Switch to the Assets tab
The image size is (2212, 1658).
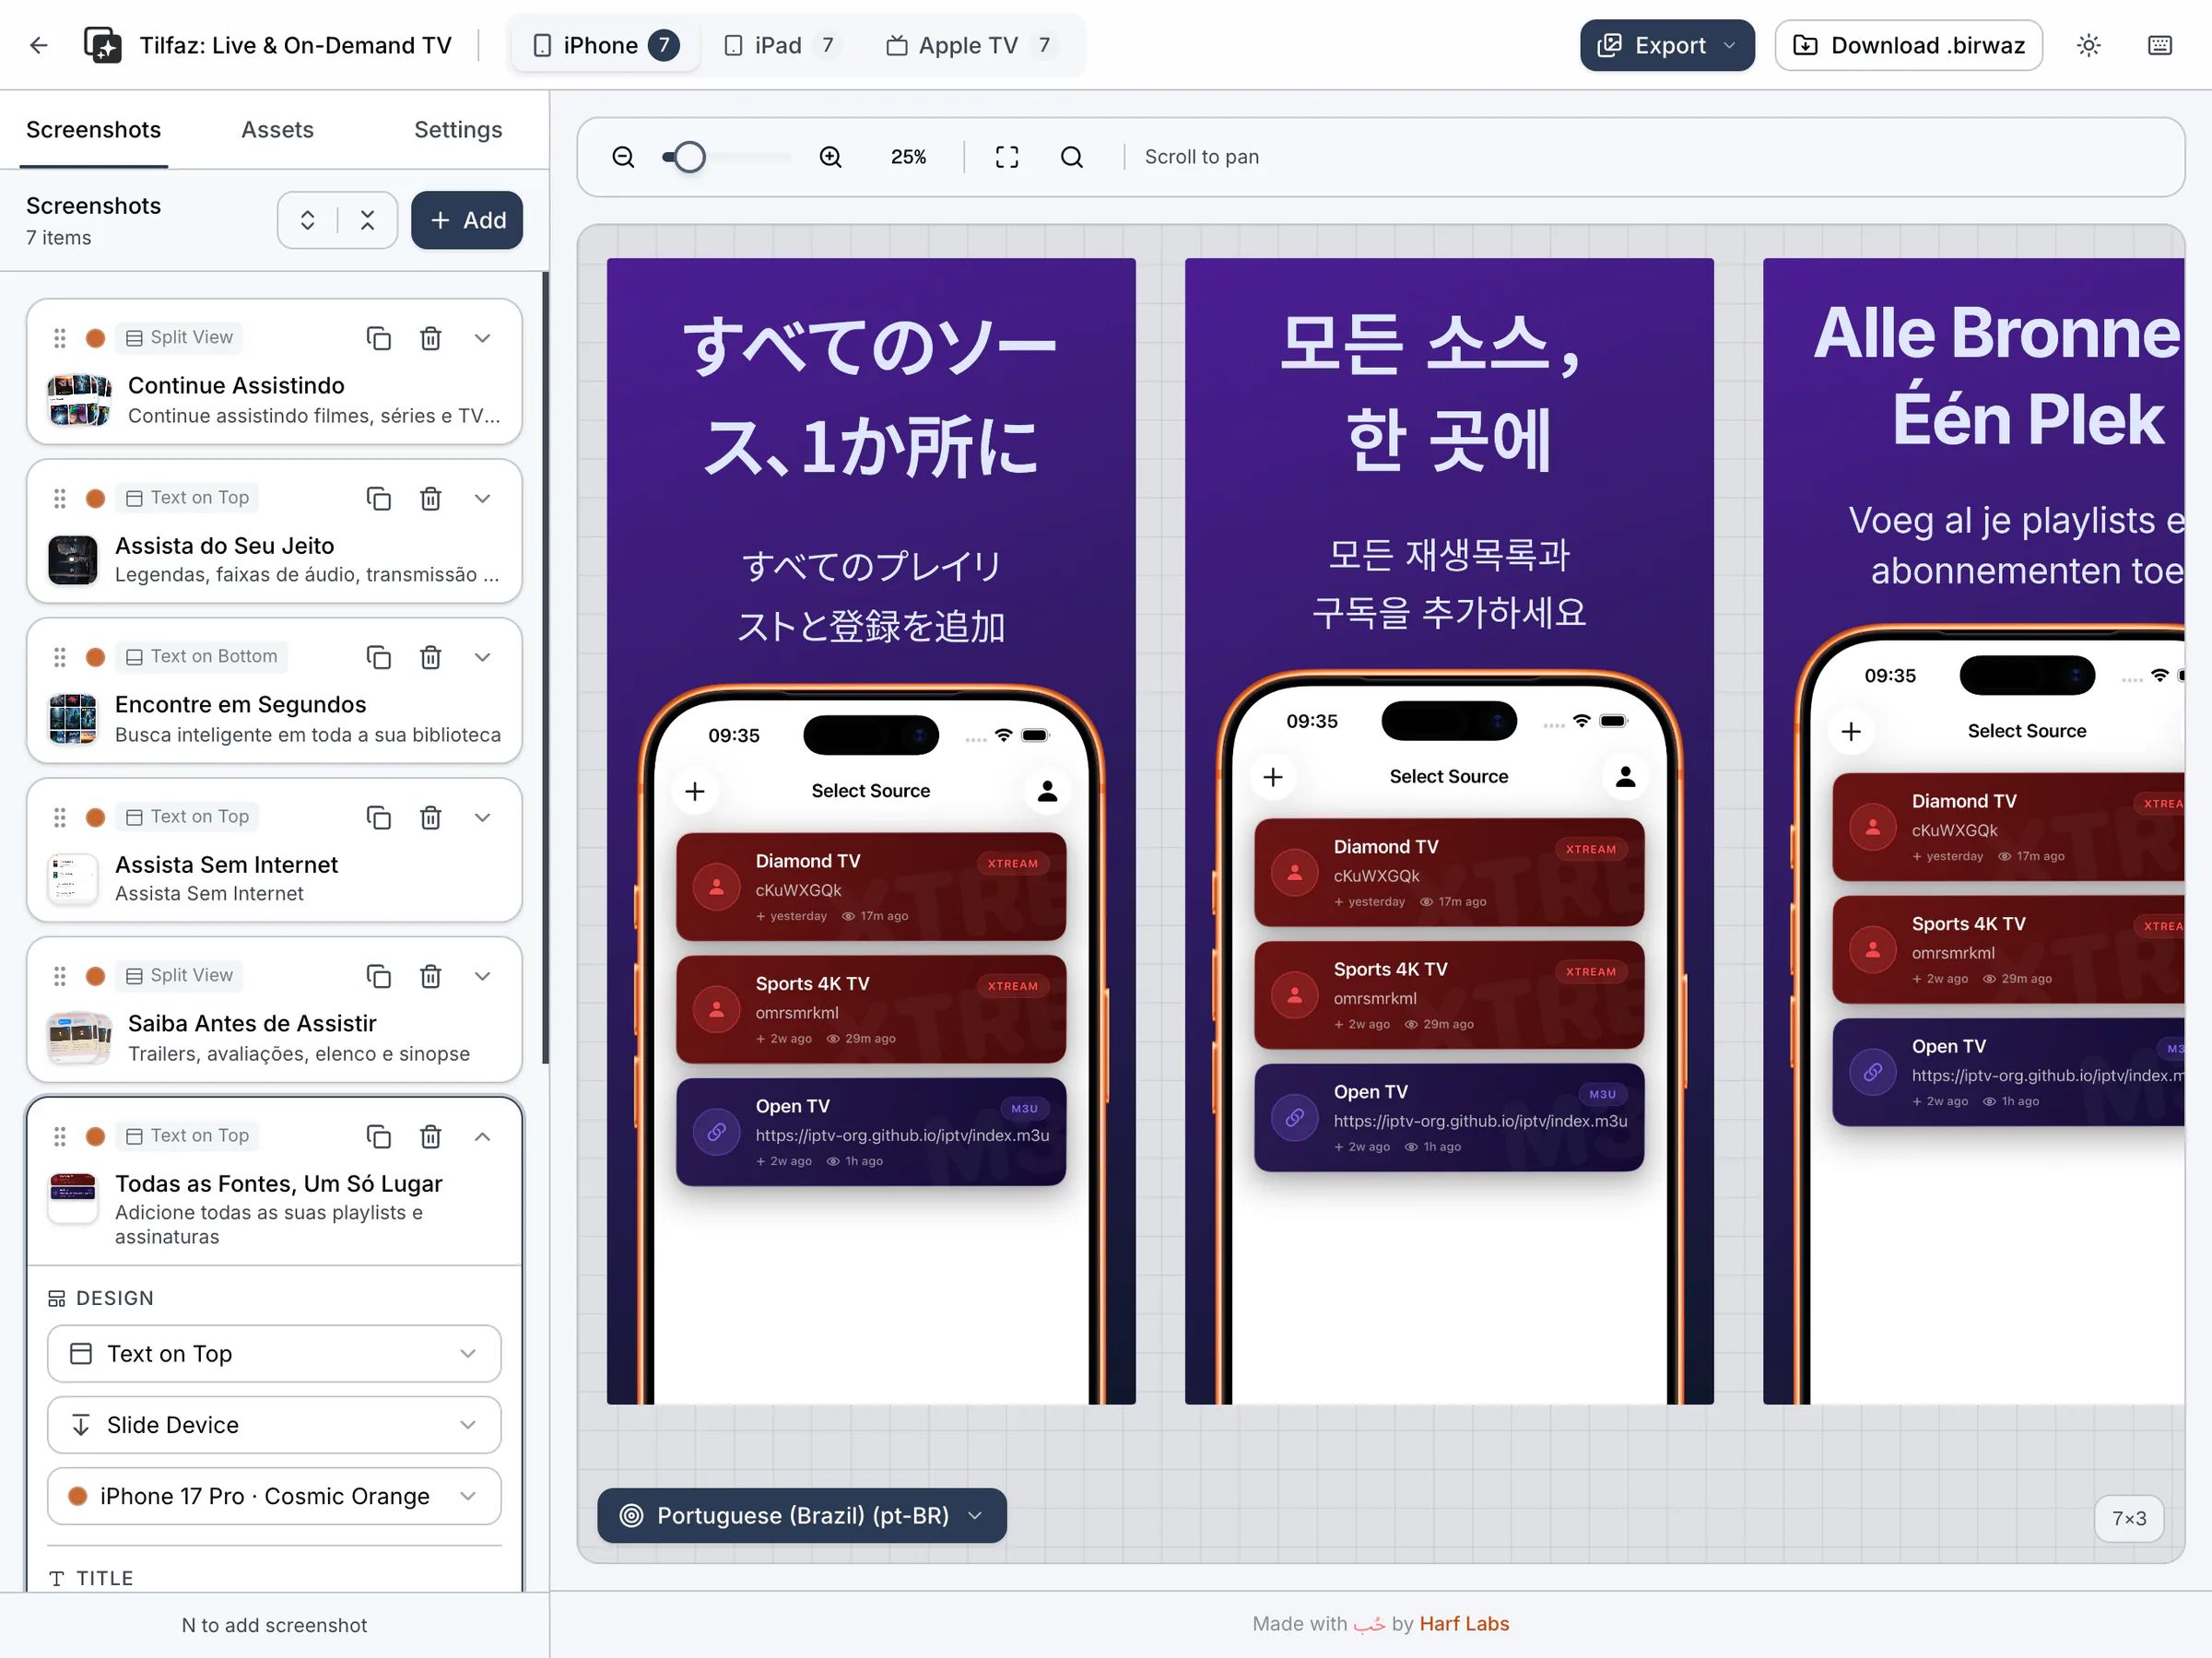pyautogui.click(x=277, y=130)
